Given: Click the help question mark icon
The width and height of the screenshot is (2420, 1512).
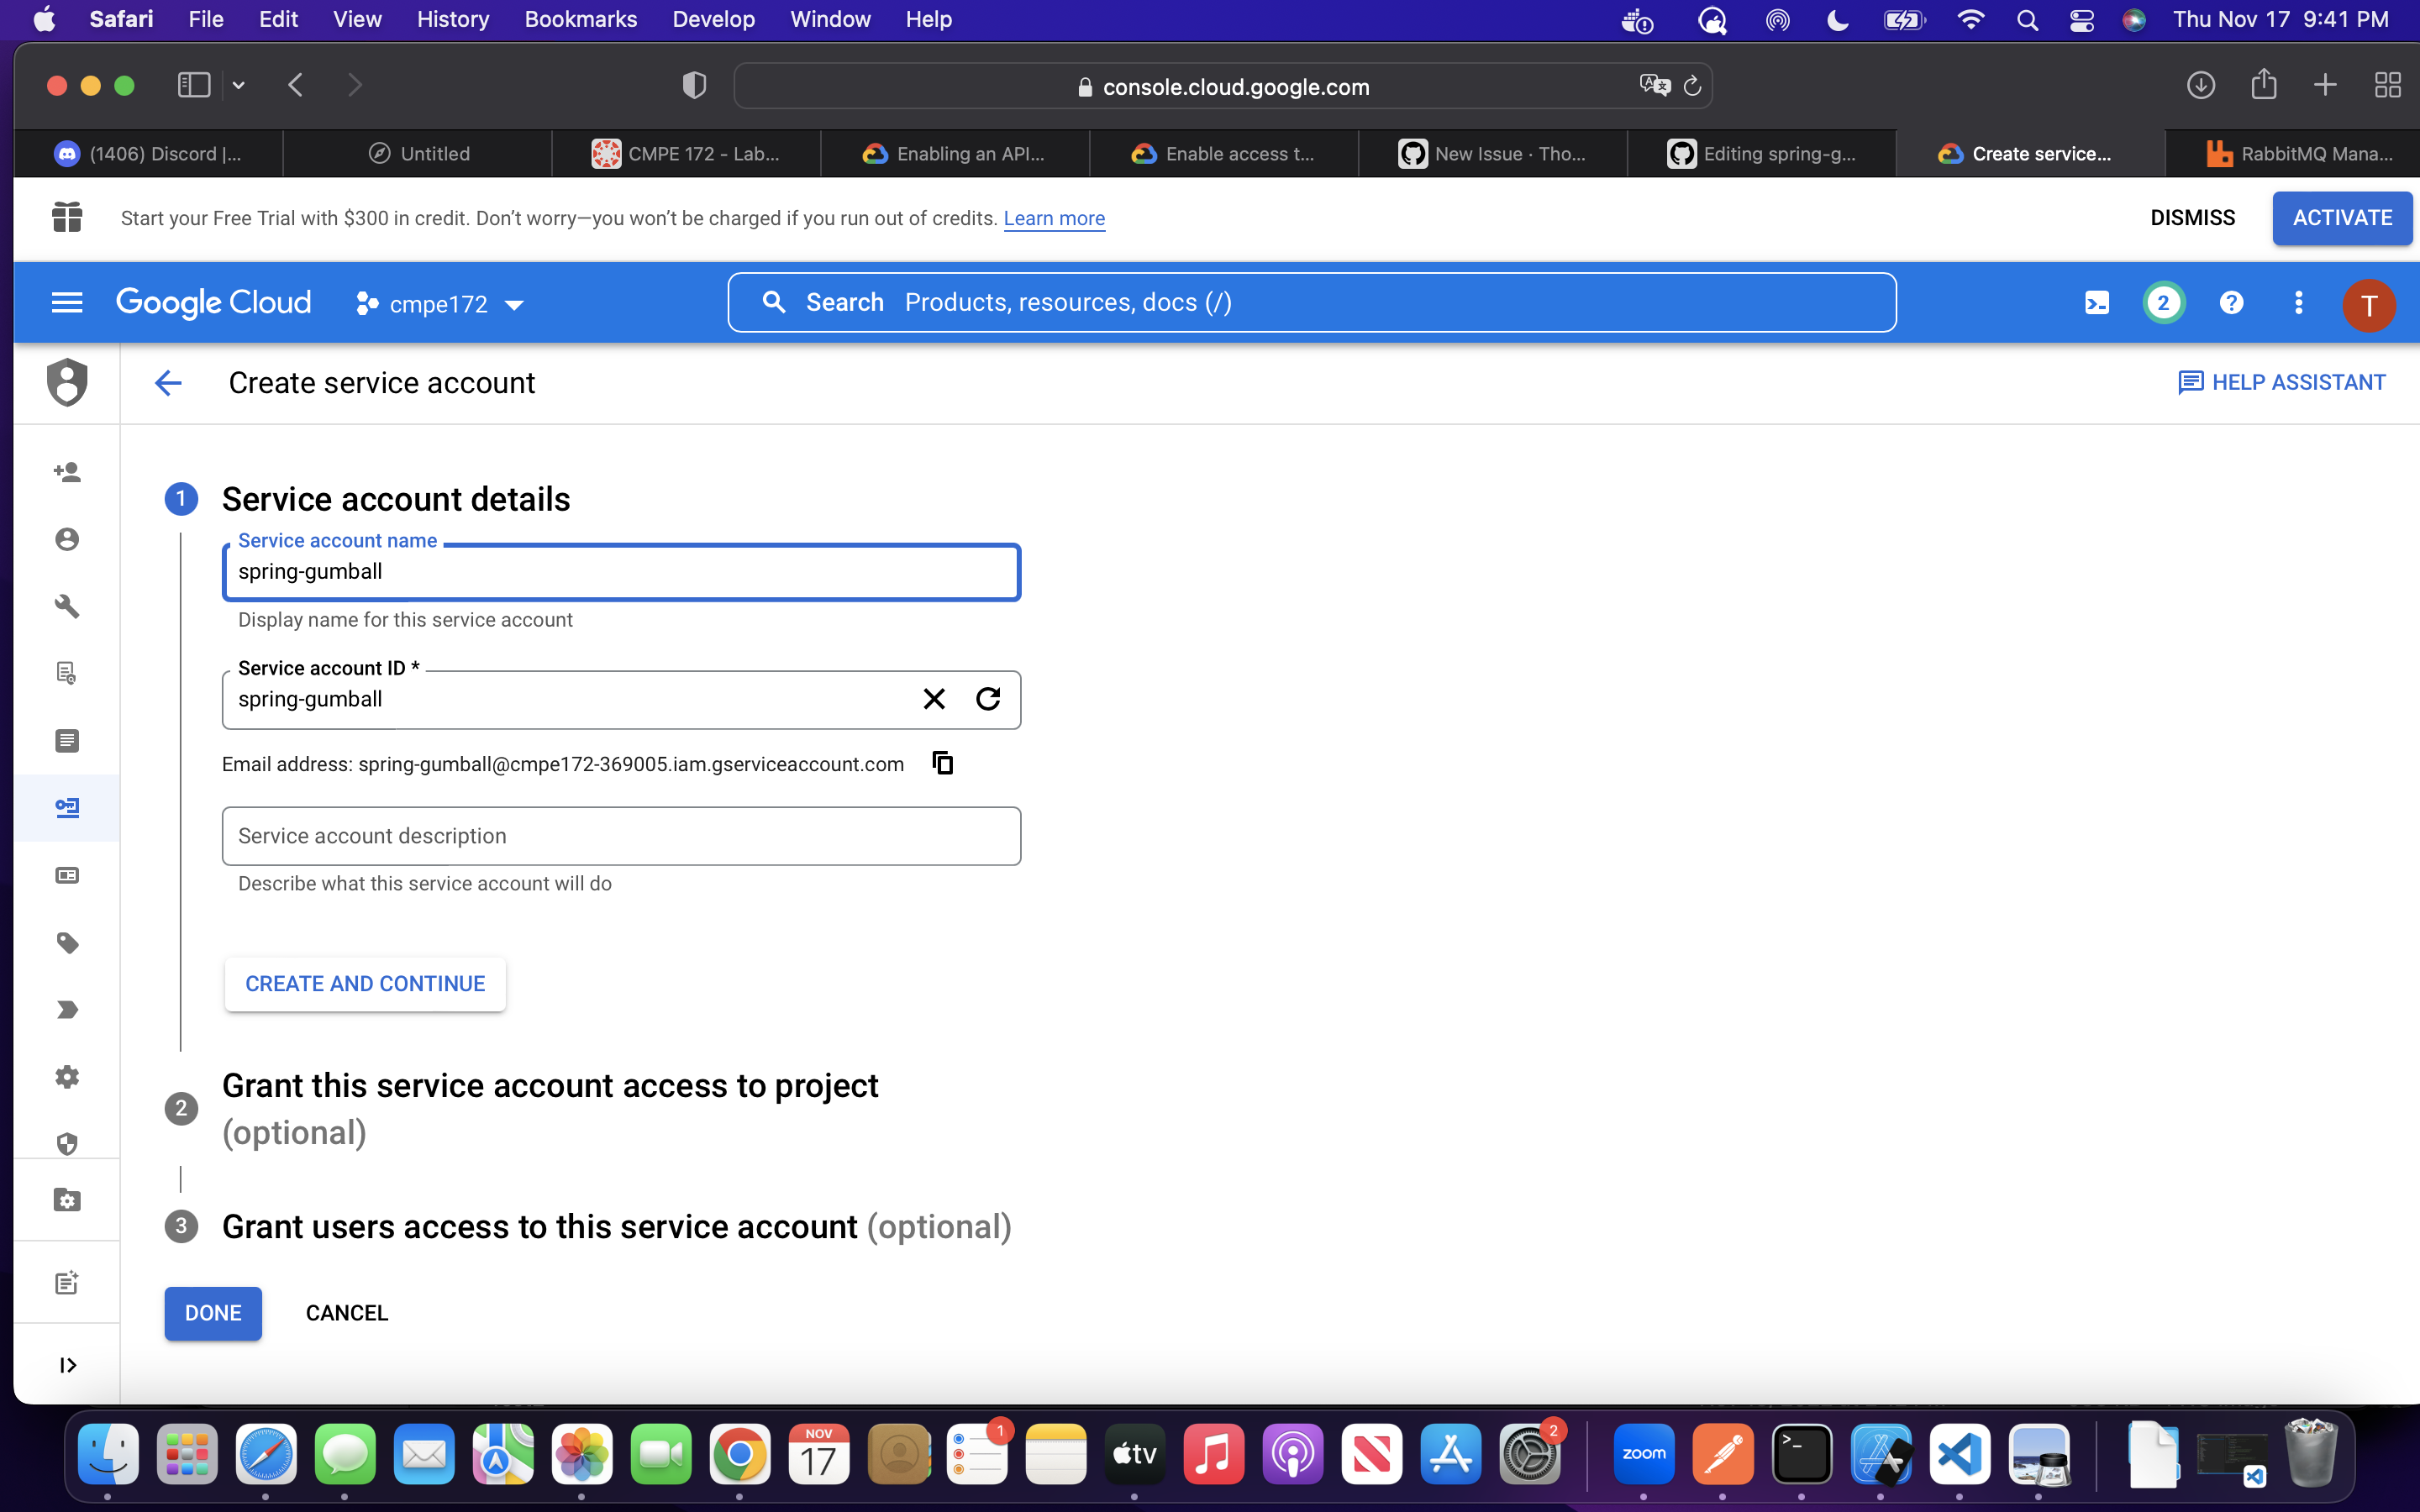Looking at the screenshot, I should (x=2231, y=303).
